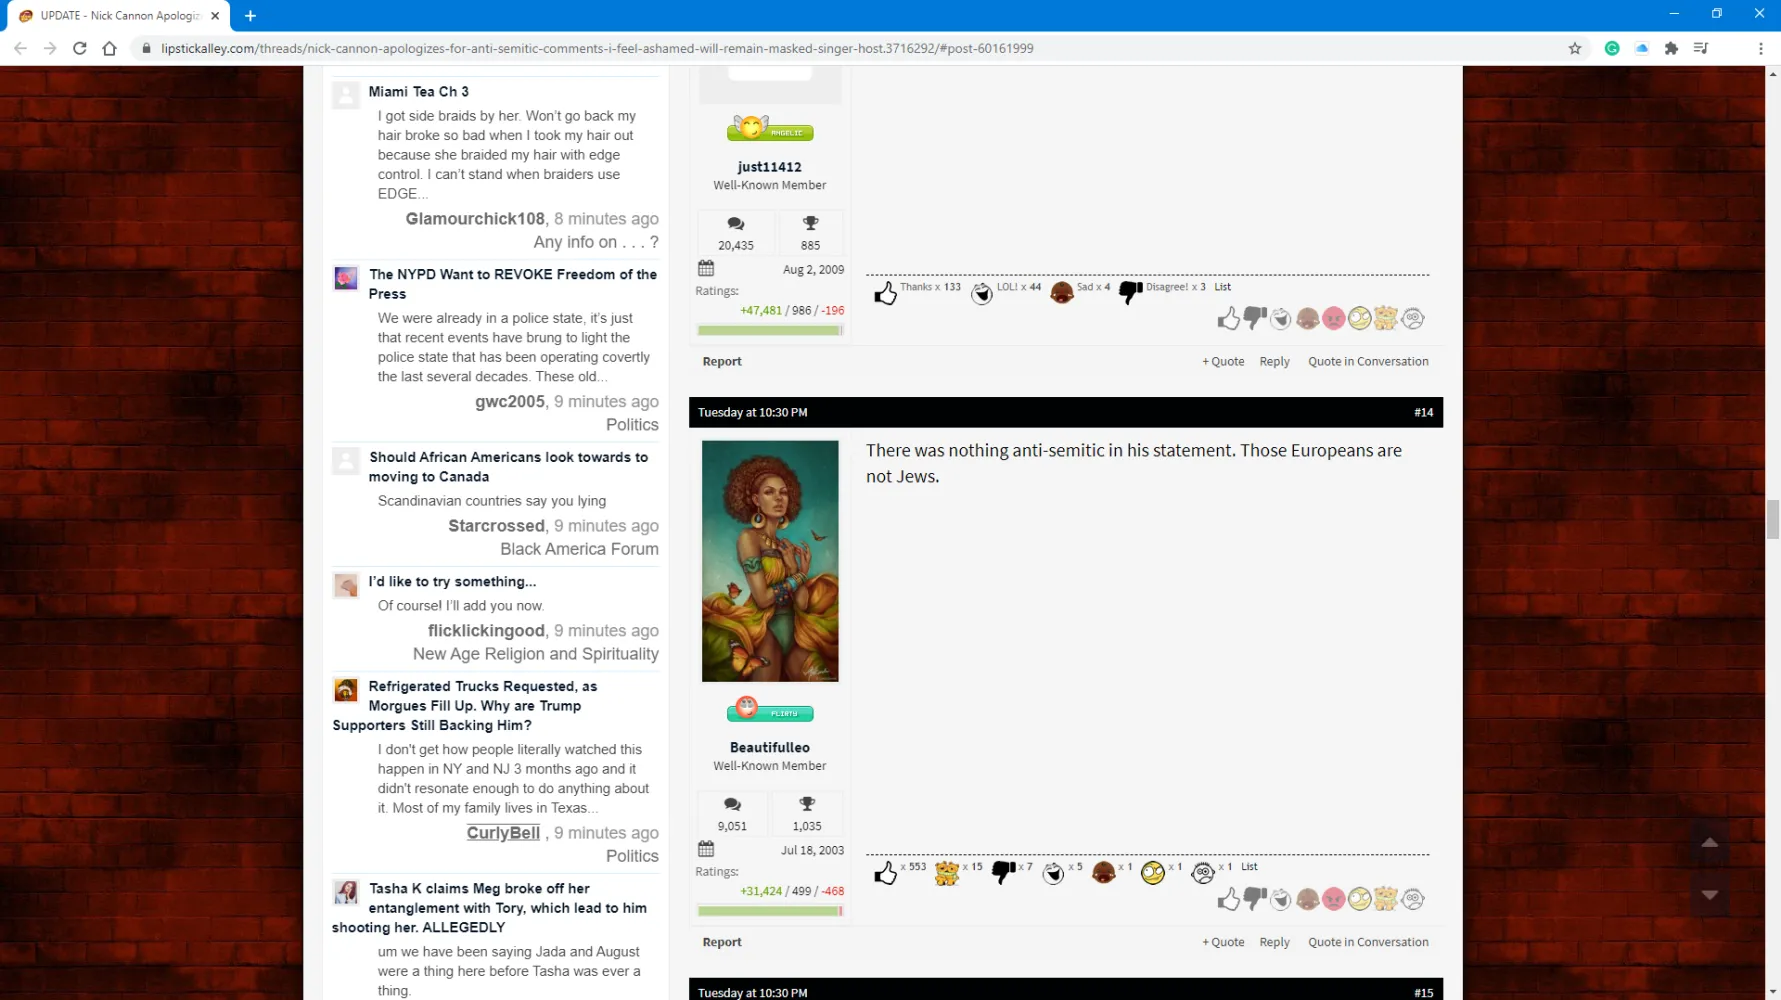Toggle the LOL rating on just11412's post
The height and width of the screenshot is (1000, 1781).
coord(1281,319)
